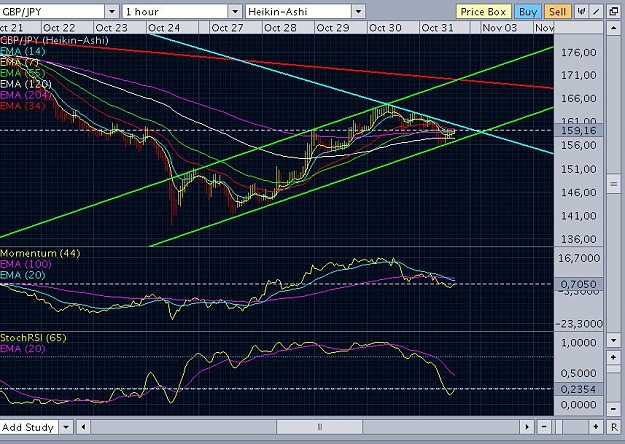Viewport: 625px width, 444px height.
Task: Click the Add Study button
Action: coord(29,427)
